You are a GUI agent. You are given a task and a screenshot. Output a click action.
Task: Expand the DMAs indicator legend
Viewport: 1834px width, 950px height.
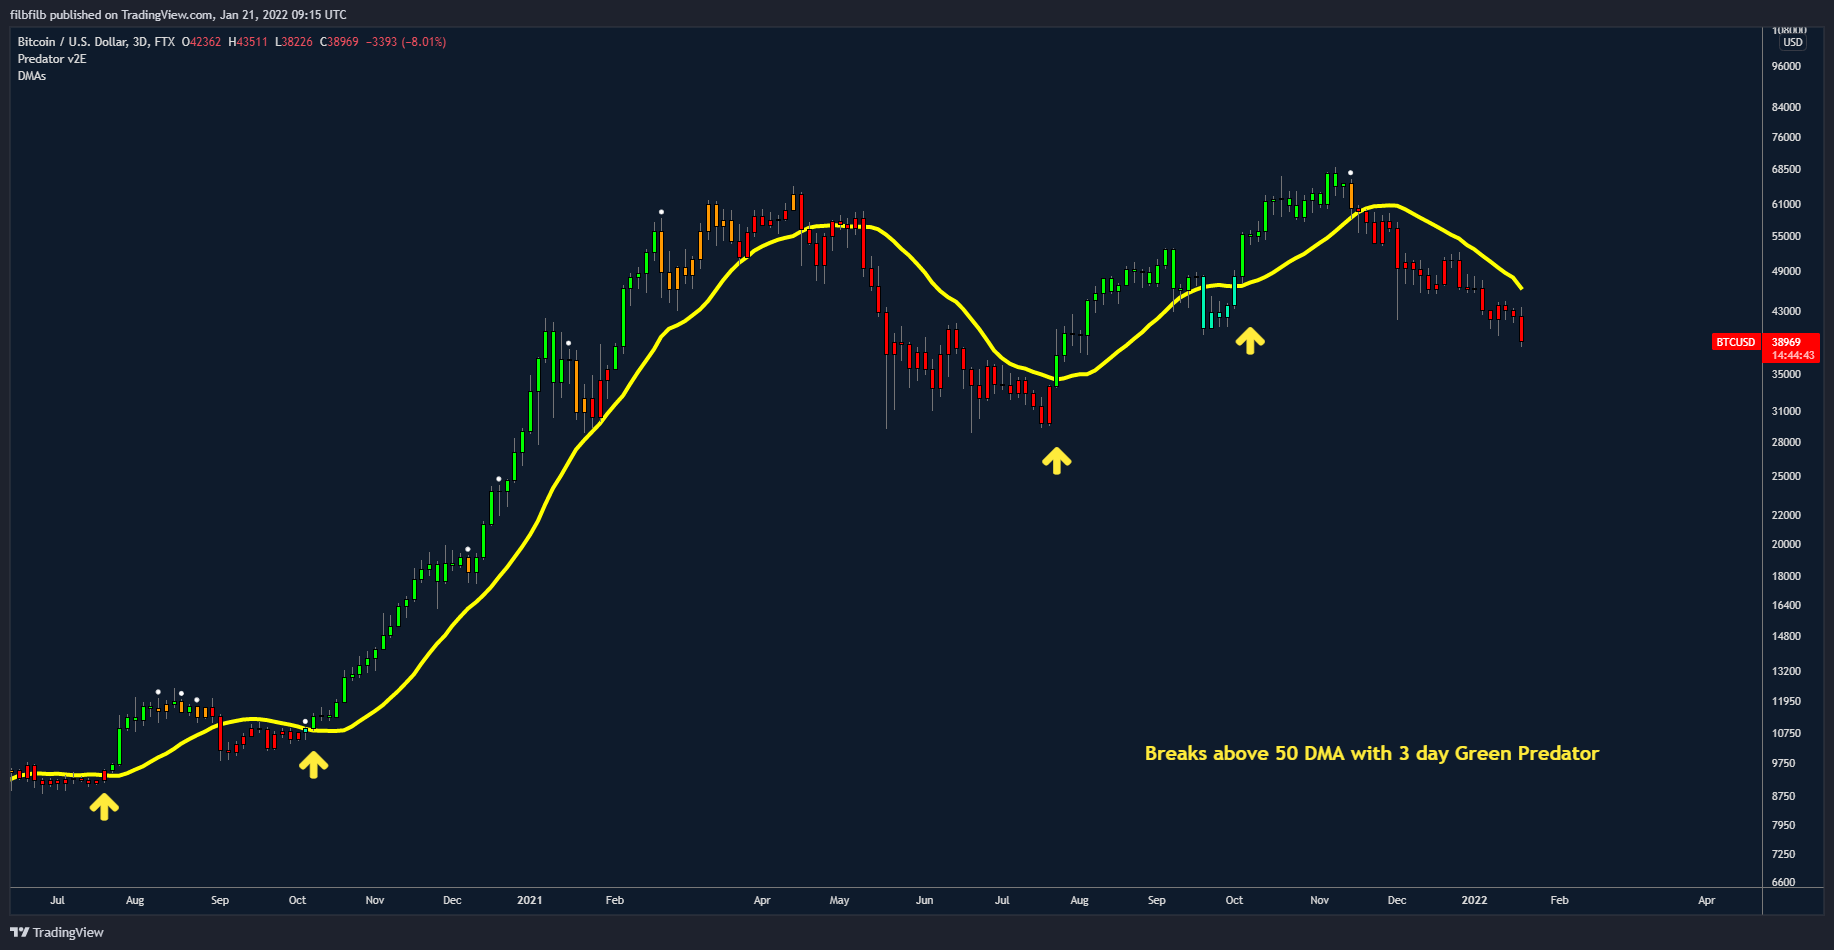tap(32, 76)
